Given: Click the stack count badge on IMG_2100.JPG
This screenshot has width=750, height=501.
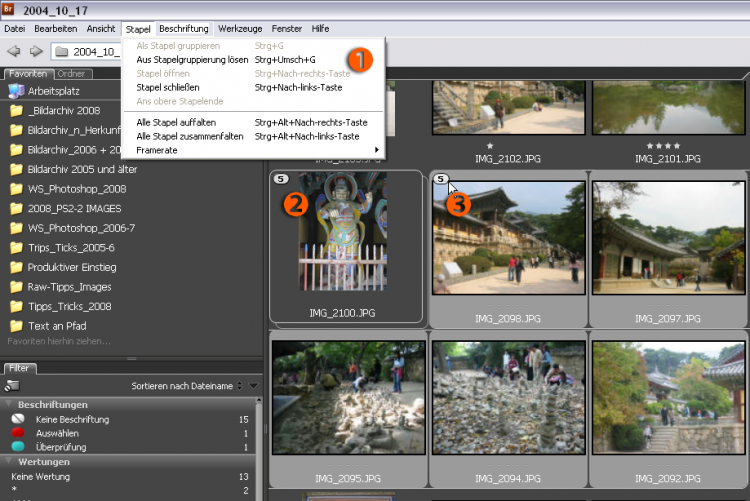Looking at the screenshot, I should coord(279,179).
